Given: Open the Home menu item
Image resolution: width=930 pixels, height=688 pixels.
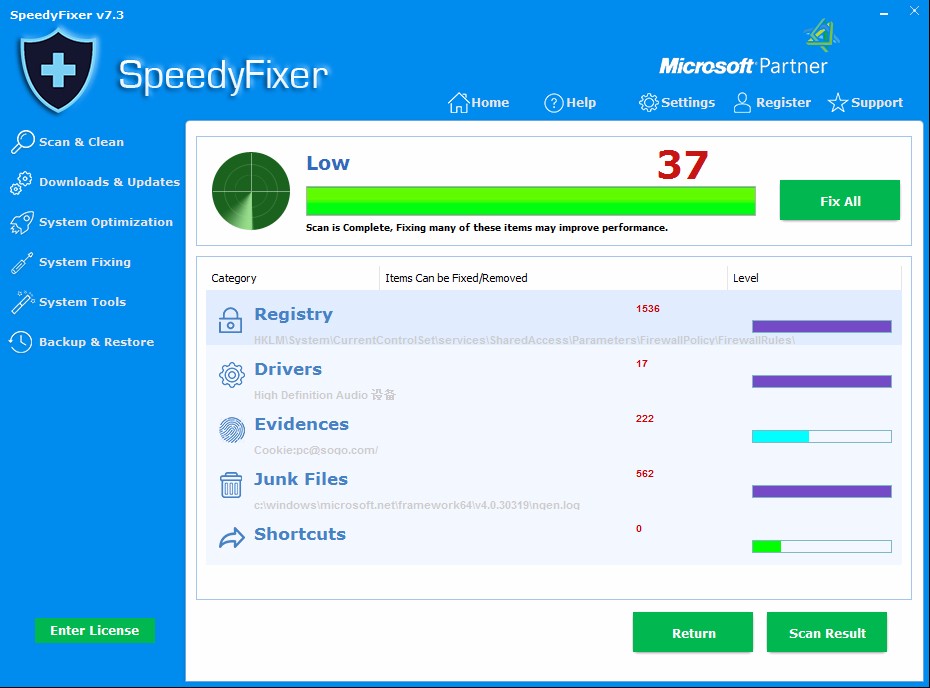Looking at the screenshot, I should (x=479, y=103).
